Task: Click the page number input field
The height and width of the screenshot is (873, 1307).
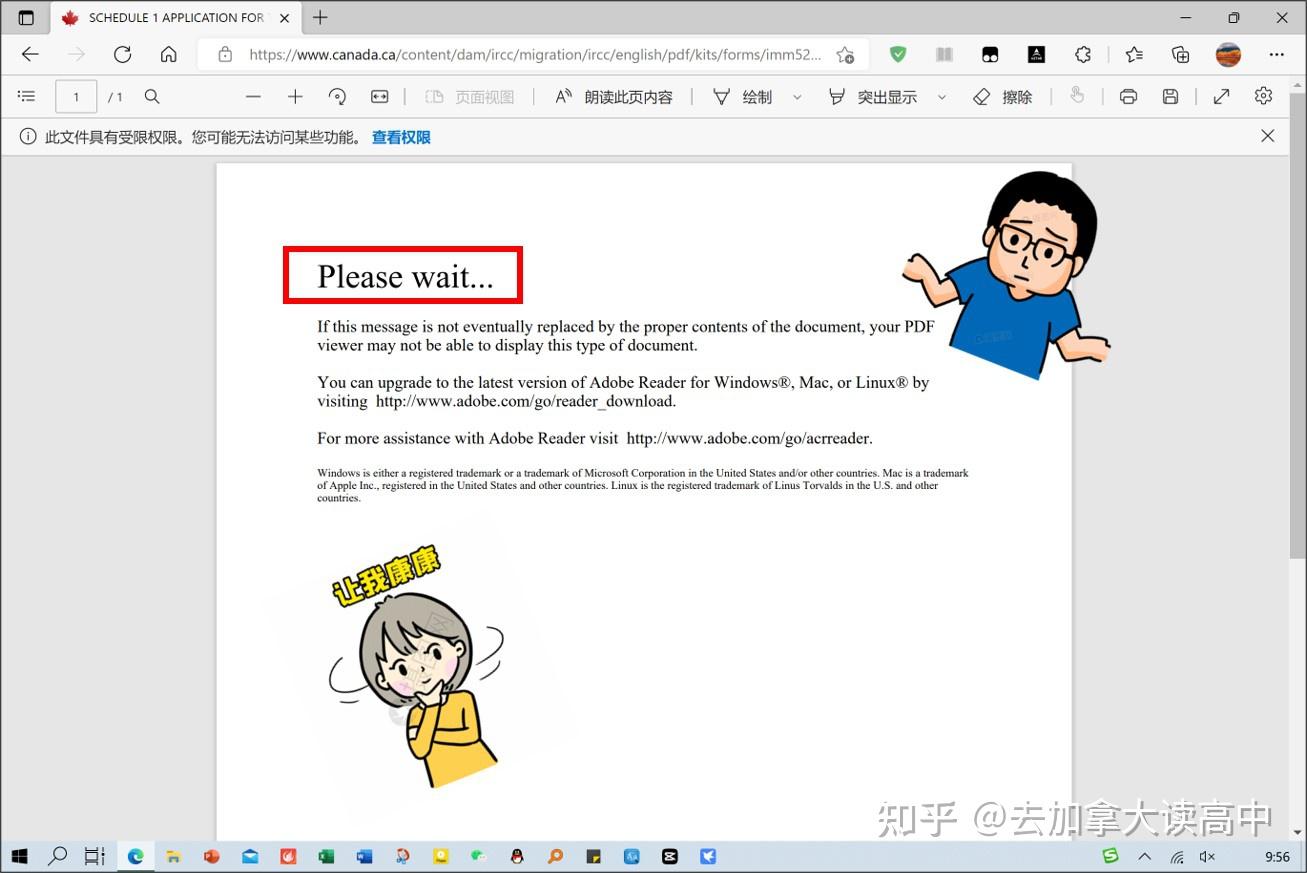Action: click(77, 96)
